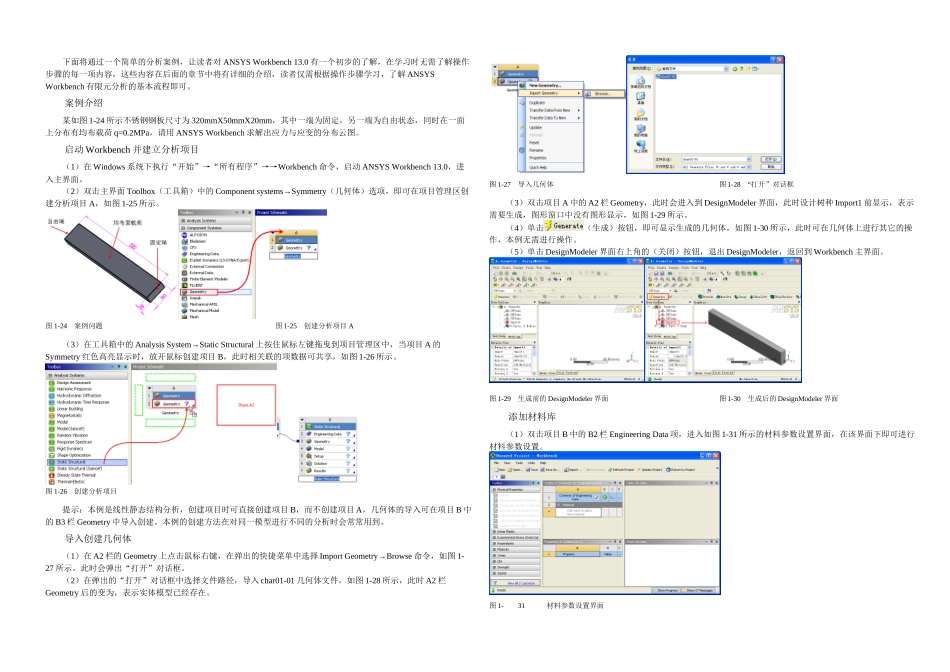Open the system A dropdown arrow in figure 1-26
This screenshot has height=672, width=950.
150,388
